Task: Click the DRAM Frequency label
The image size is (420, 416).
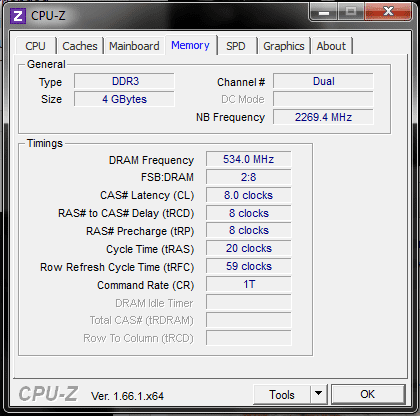Action: [x=151, y=160]
